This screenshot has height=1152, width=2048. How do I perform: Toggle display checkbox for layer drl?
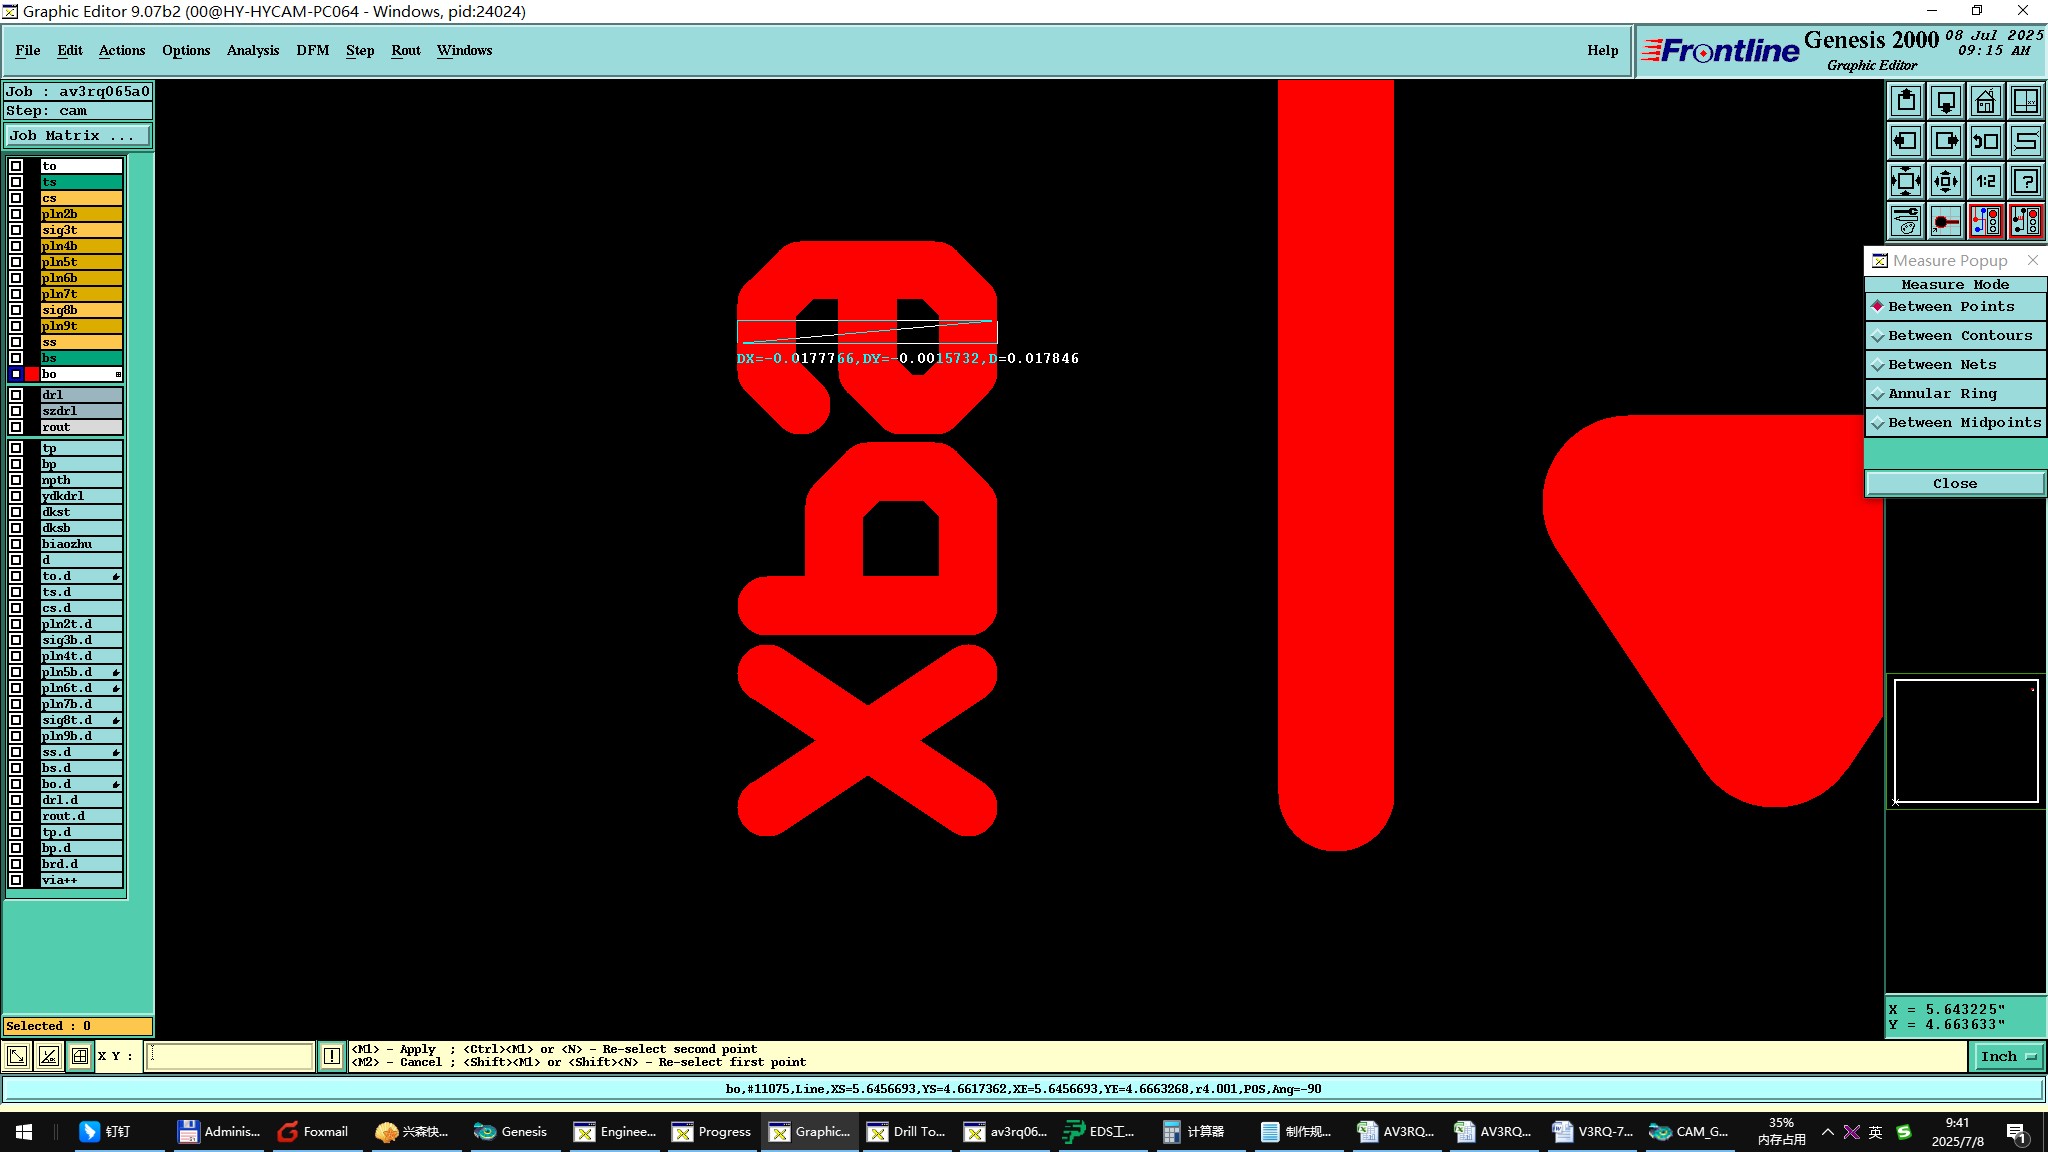[16, 395]
